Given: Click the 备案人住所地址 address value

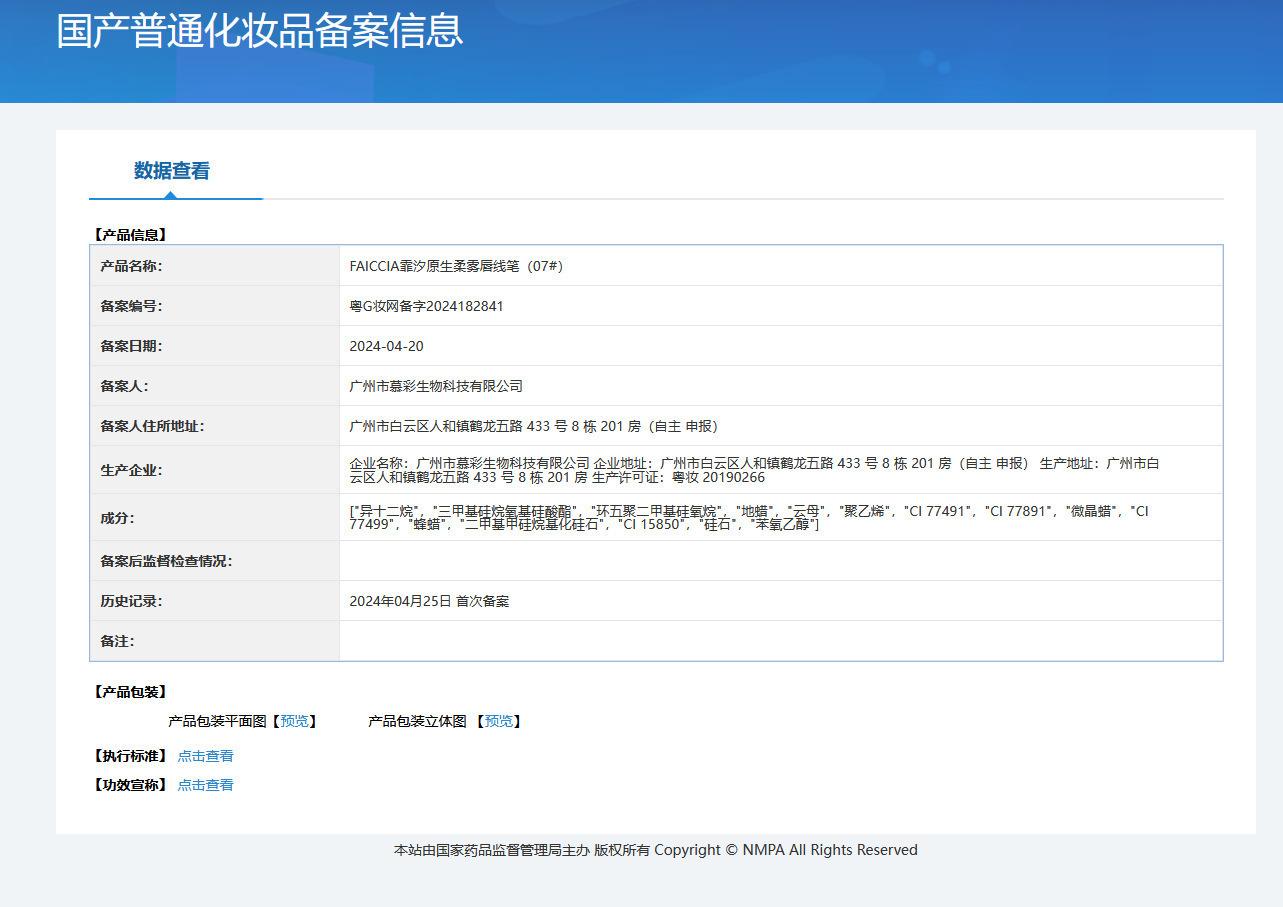Looking at the screenshot, I should pos(534,426).
